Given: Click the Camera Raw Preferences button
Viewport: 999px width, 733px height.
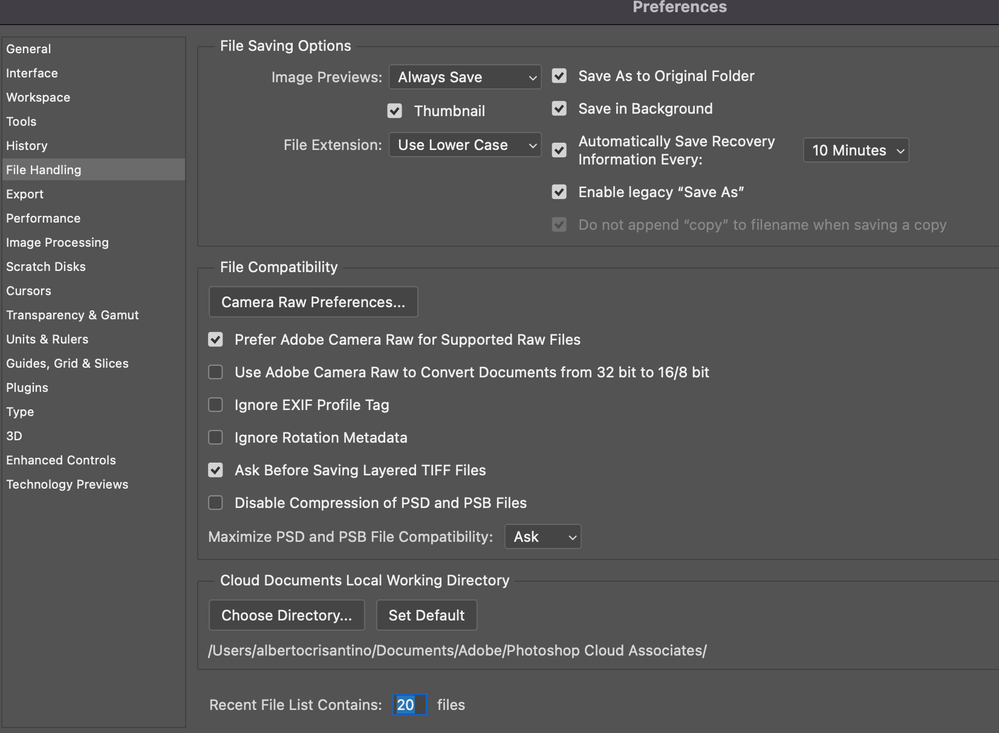Looking at the screenshot, I should 313,302.
